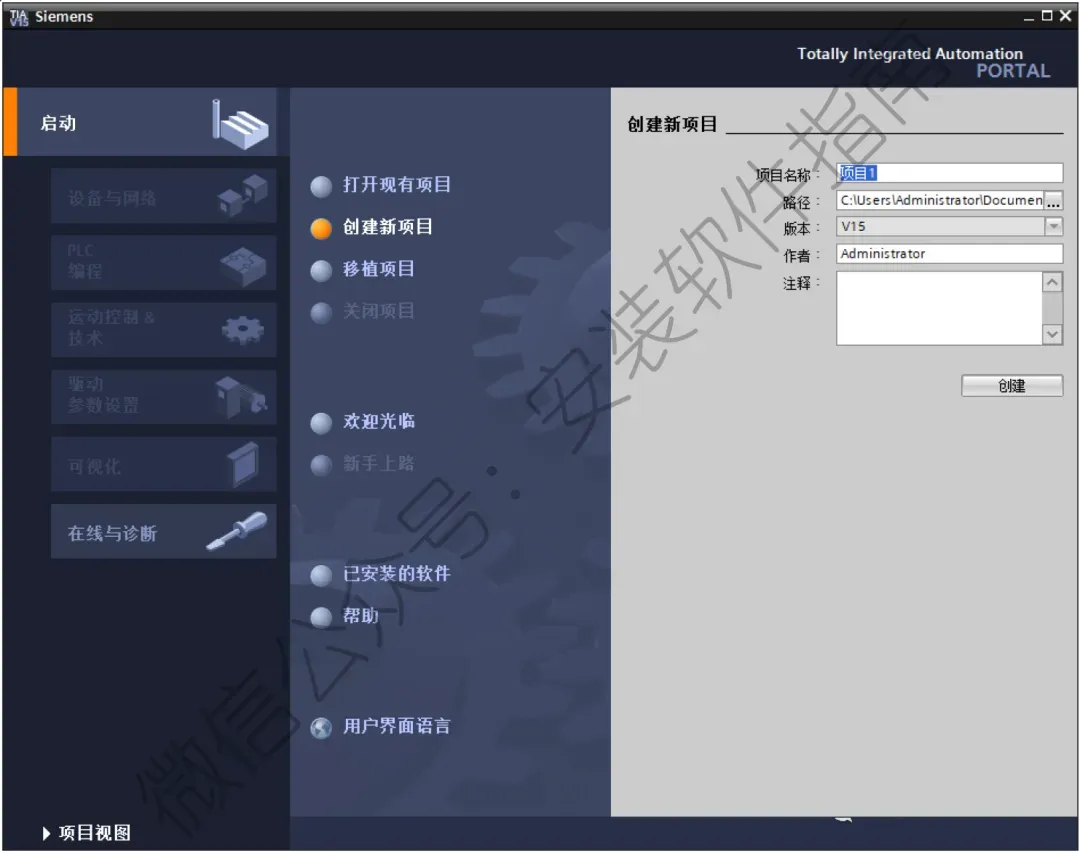
Task: Click the 创建 button
Action: coord(1012,386)
